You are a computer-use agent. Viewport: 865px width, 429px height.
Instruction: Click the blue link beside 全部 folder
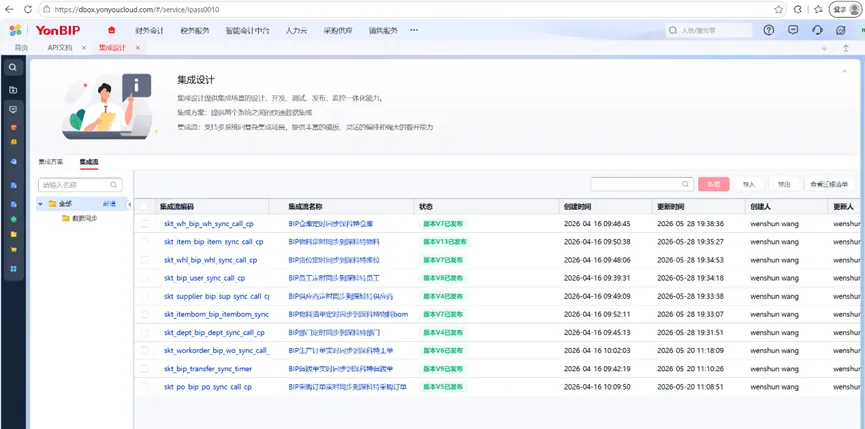(109, 204)
